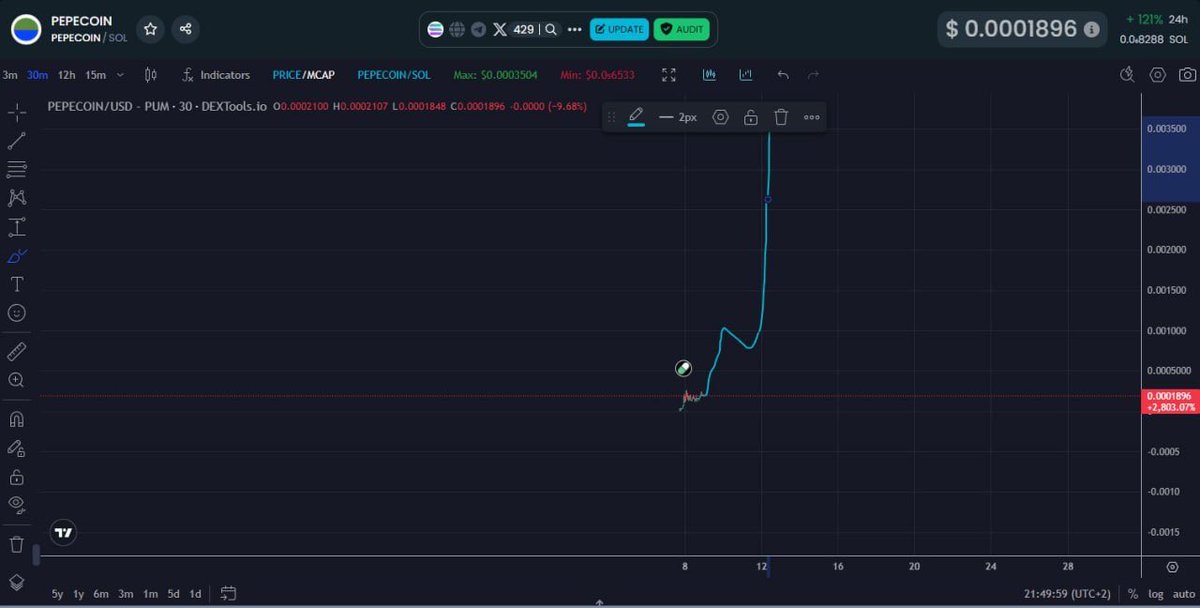Viewport: 1200px width, 608px height.
Task: Open the X (Twitter) profile icon
Action: coord(500,29)
